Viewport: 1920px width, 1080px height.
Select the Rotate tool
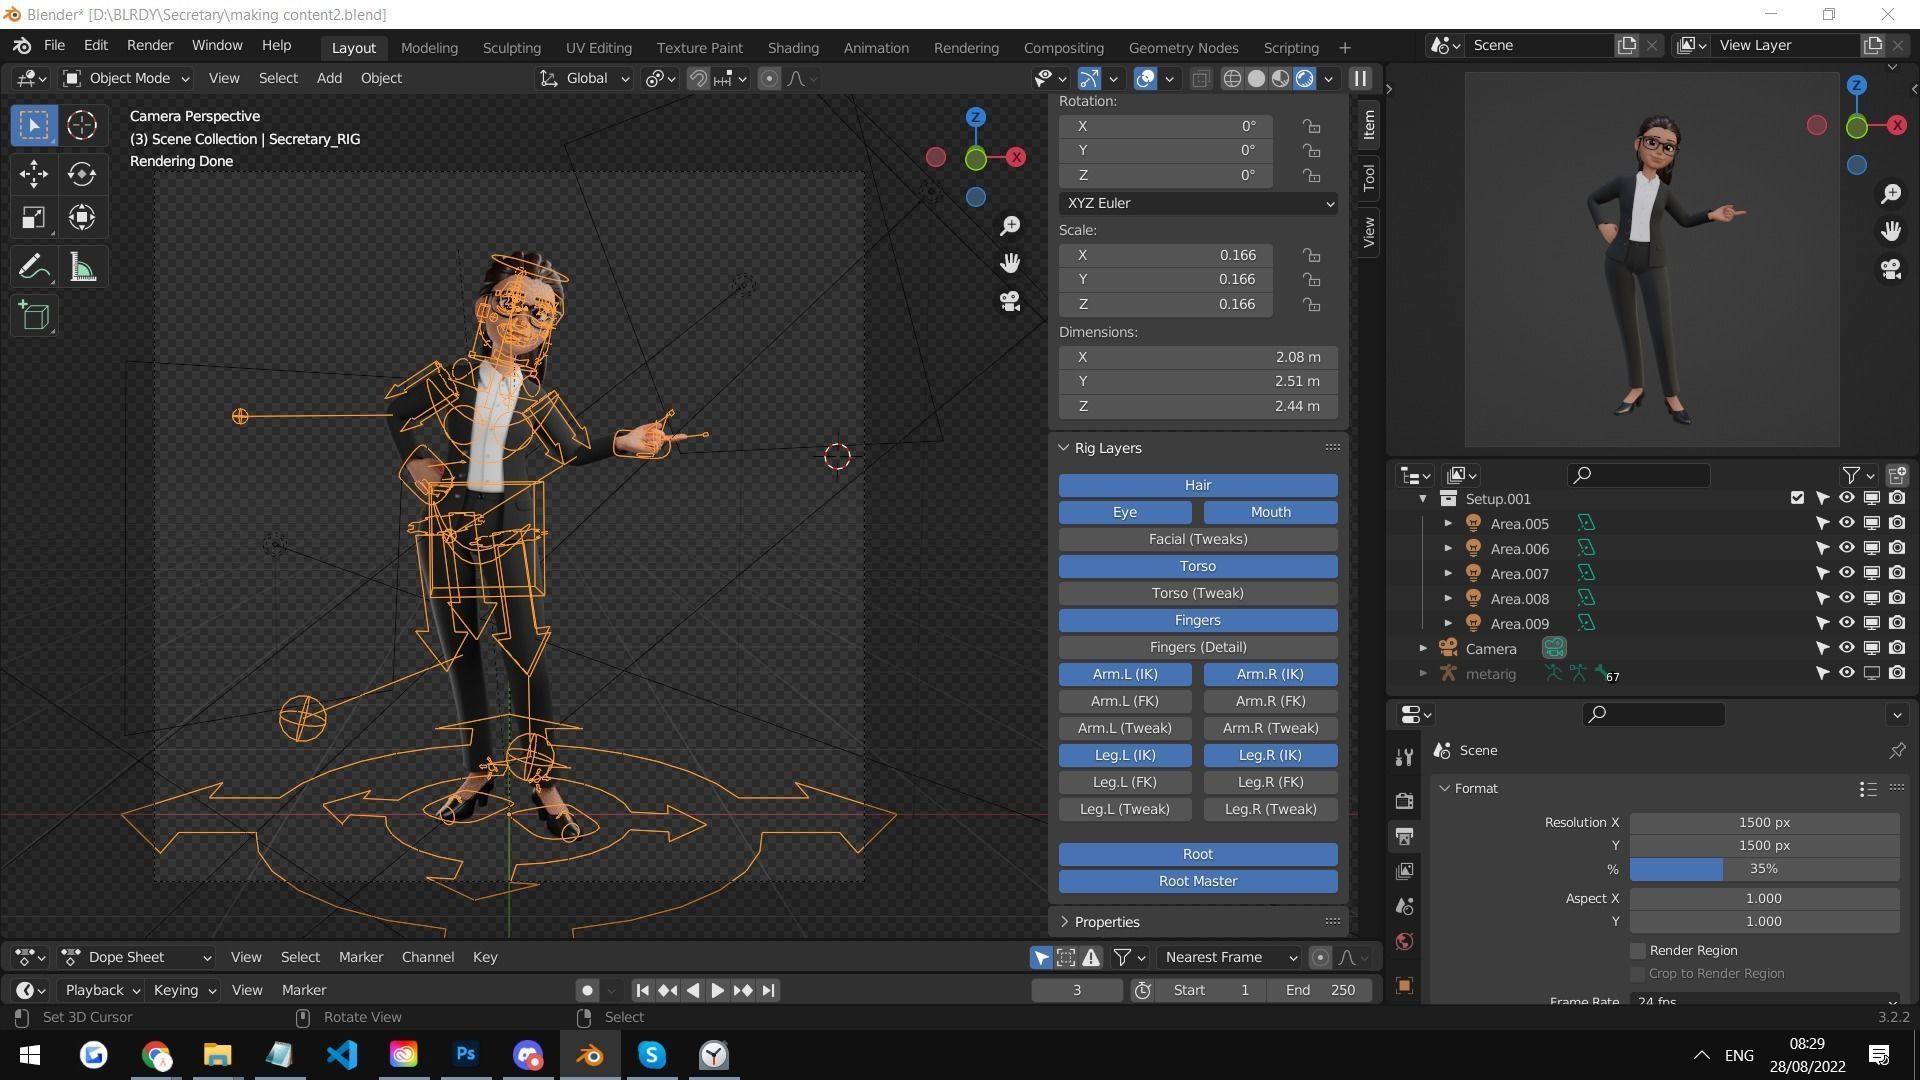point(82,173)
